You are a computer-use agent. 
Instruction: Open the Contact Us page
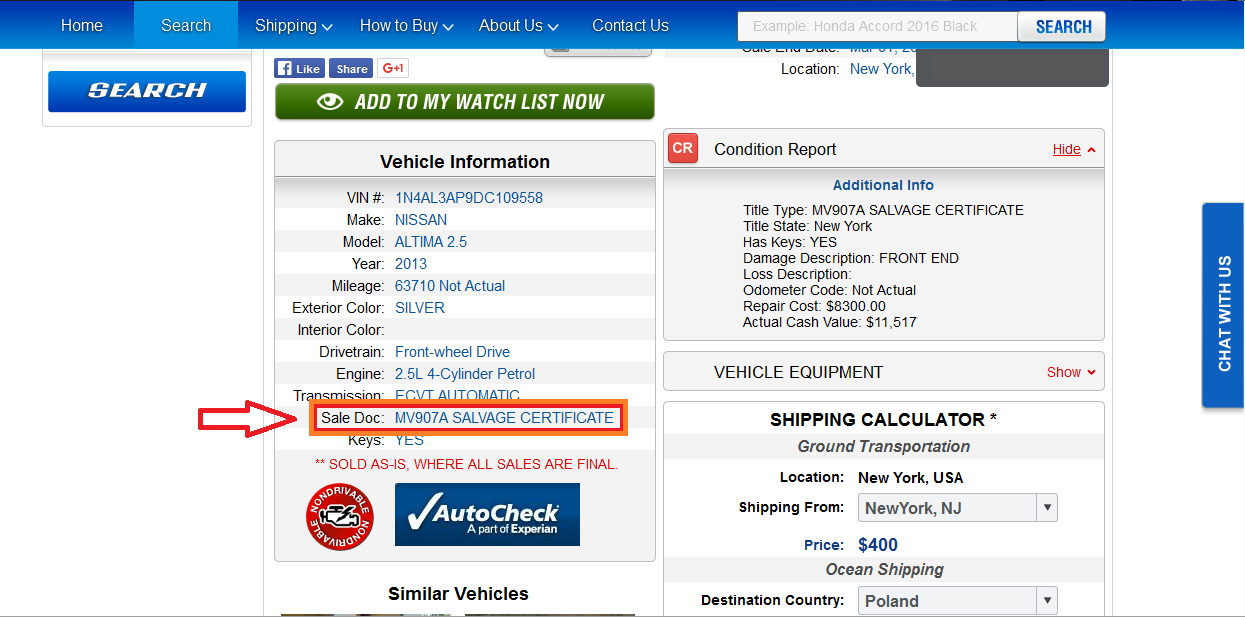pyautogui.click(x=630, y=25)
